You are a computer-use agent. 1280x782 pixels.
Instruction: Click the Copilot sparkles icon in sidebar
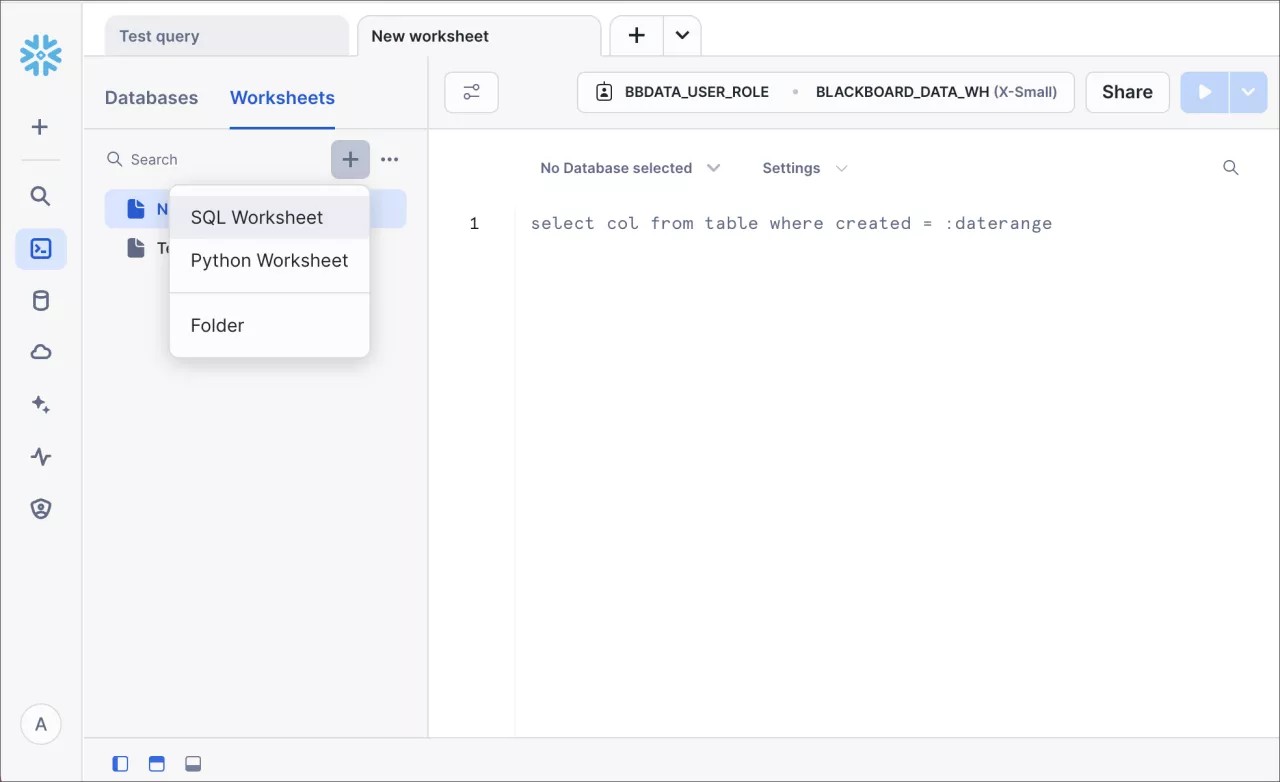pyautogui.click(x=40, y=404)
